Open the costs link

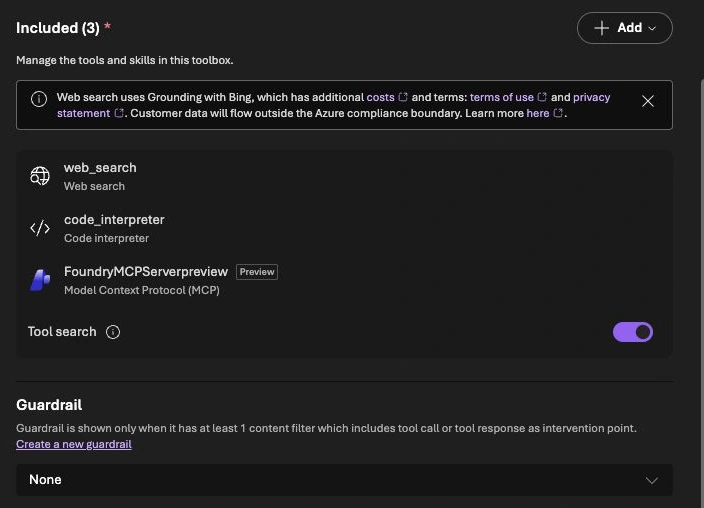pyautogui.click(x=386, y=97)
